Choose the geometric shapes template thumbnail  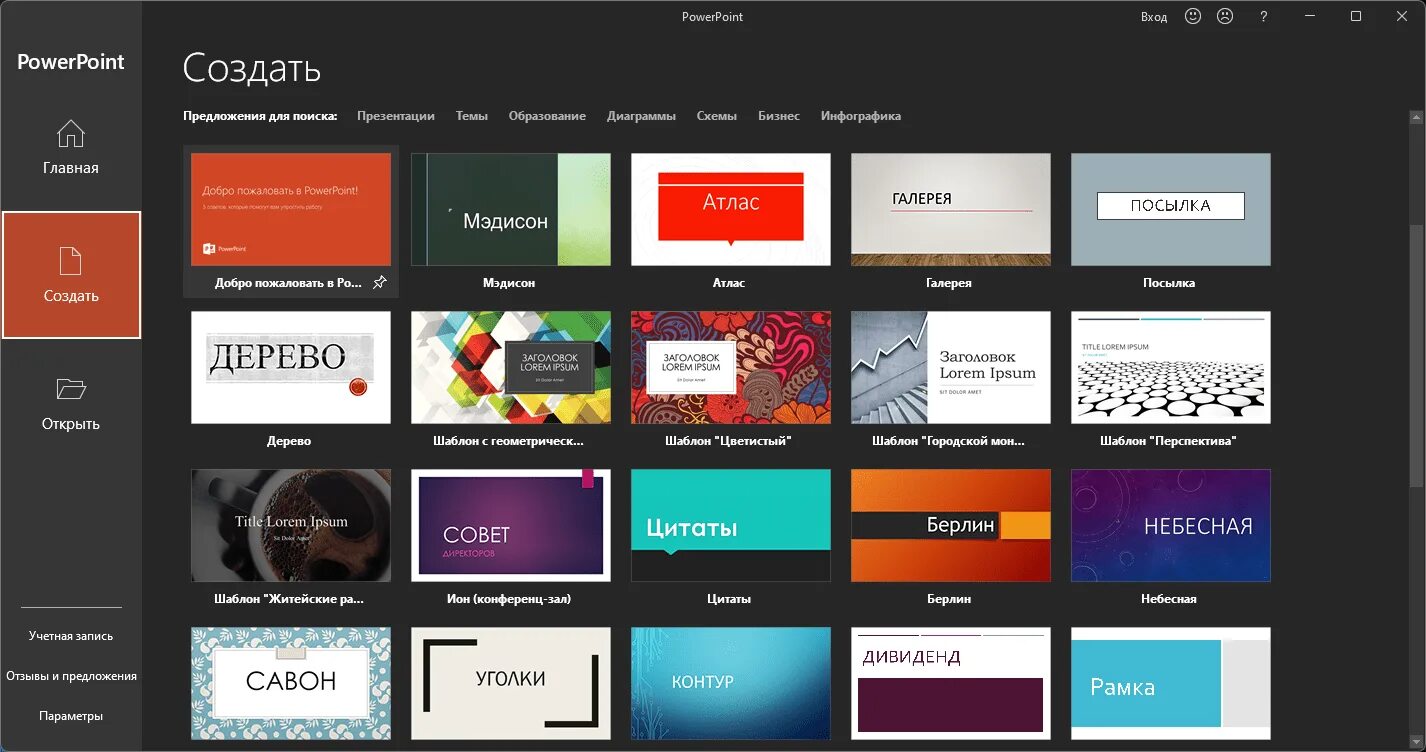tap(511, 367)
